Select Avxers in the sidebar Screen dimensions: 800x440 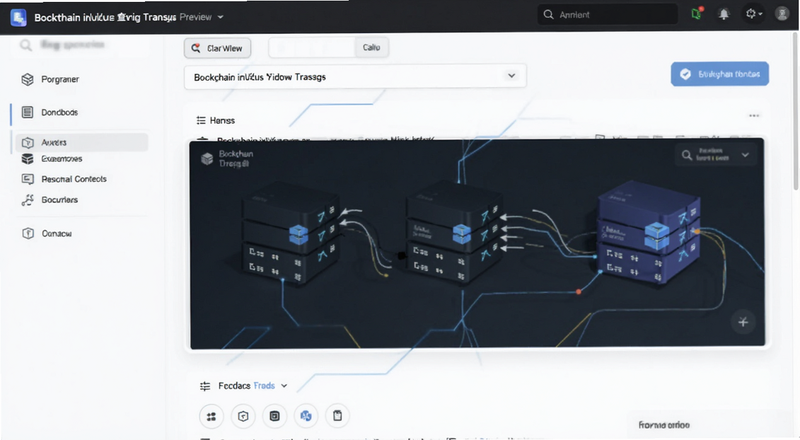tap(82, 142)
